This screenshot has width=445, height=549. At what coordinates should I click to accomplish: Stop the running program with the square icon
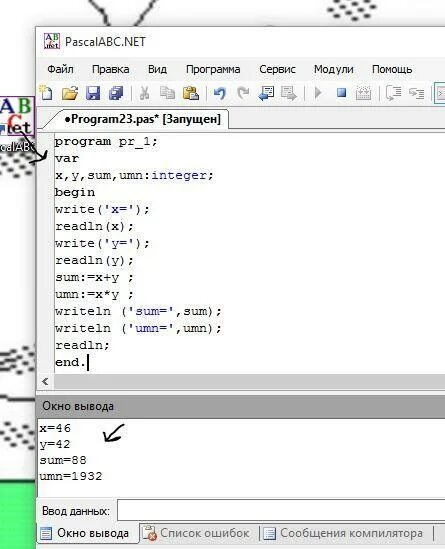click(341, 93)
